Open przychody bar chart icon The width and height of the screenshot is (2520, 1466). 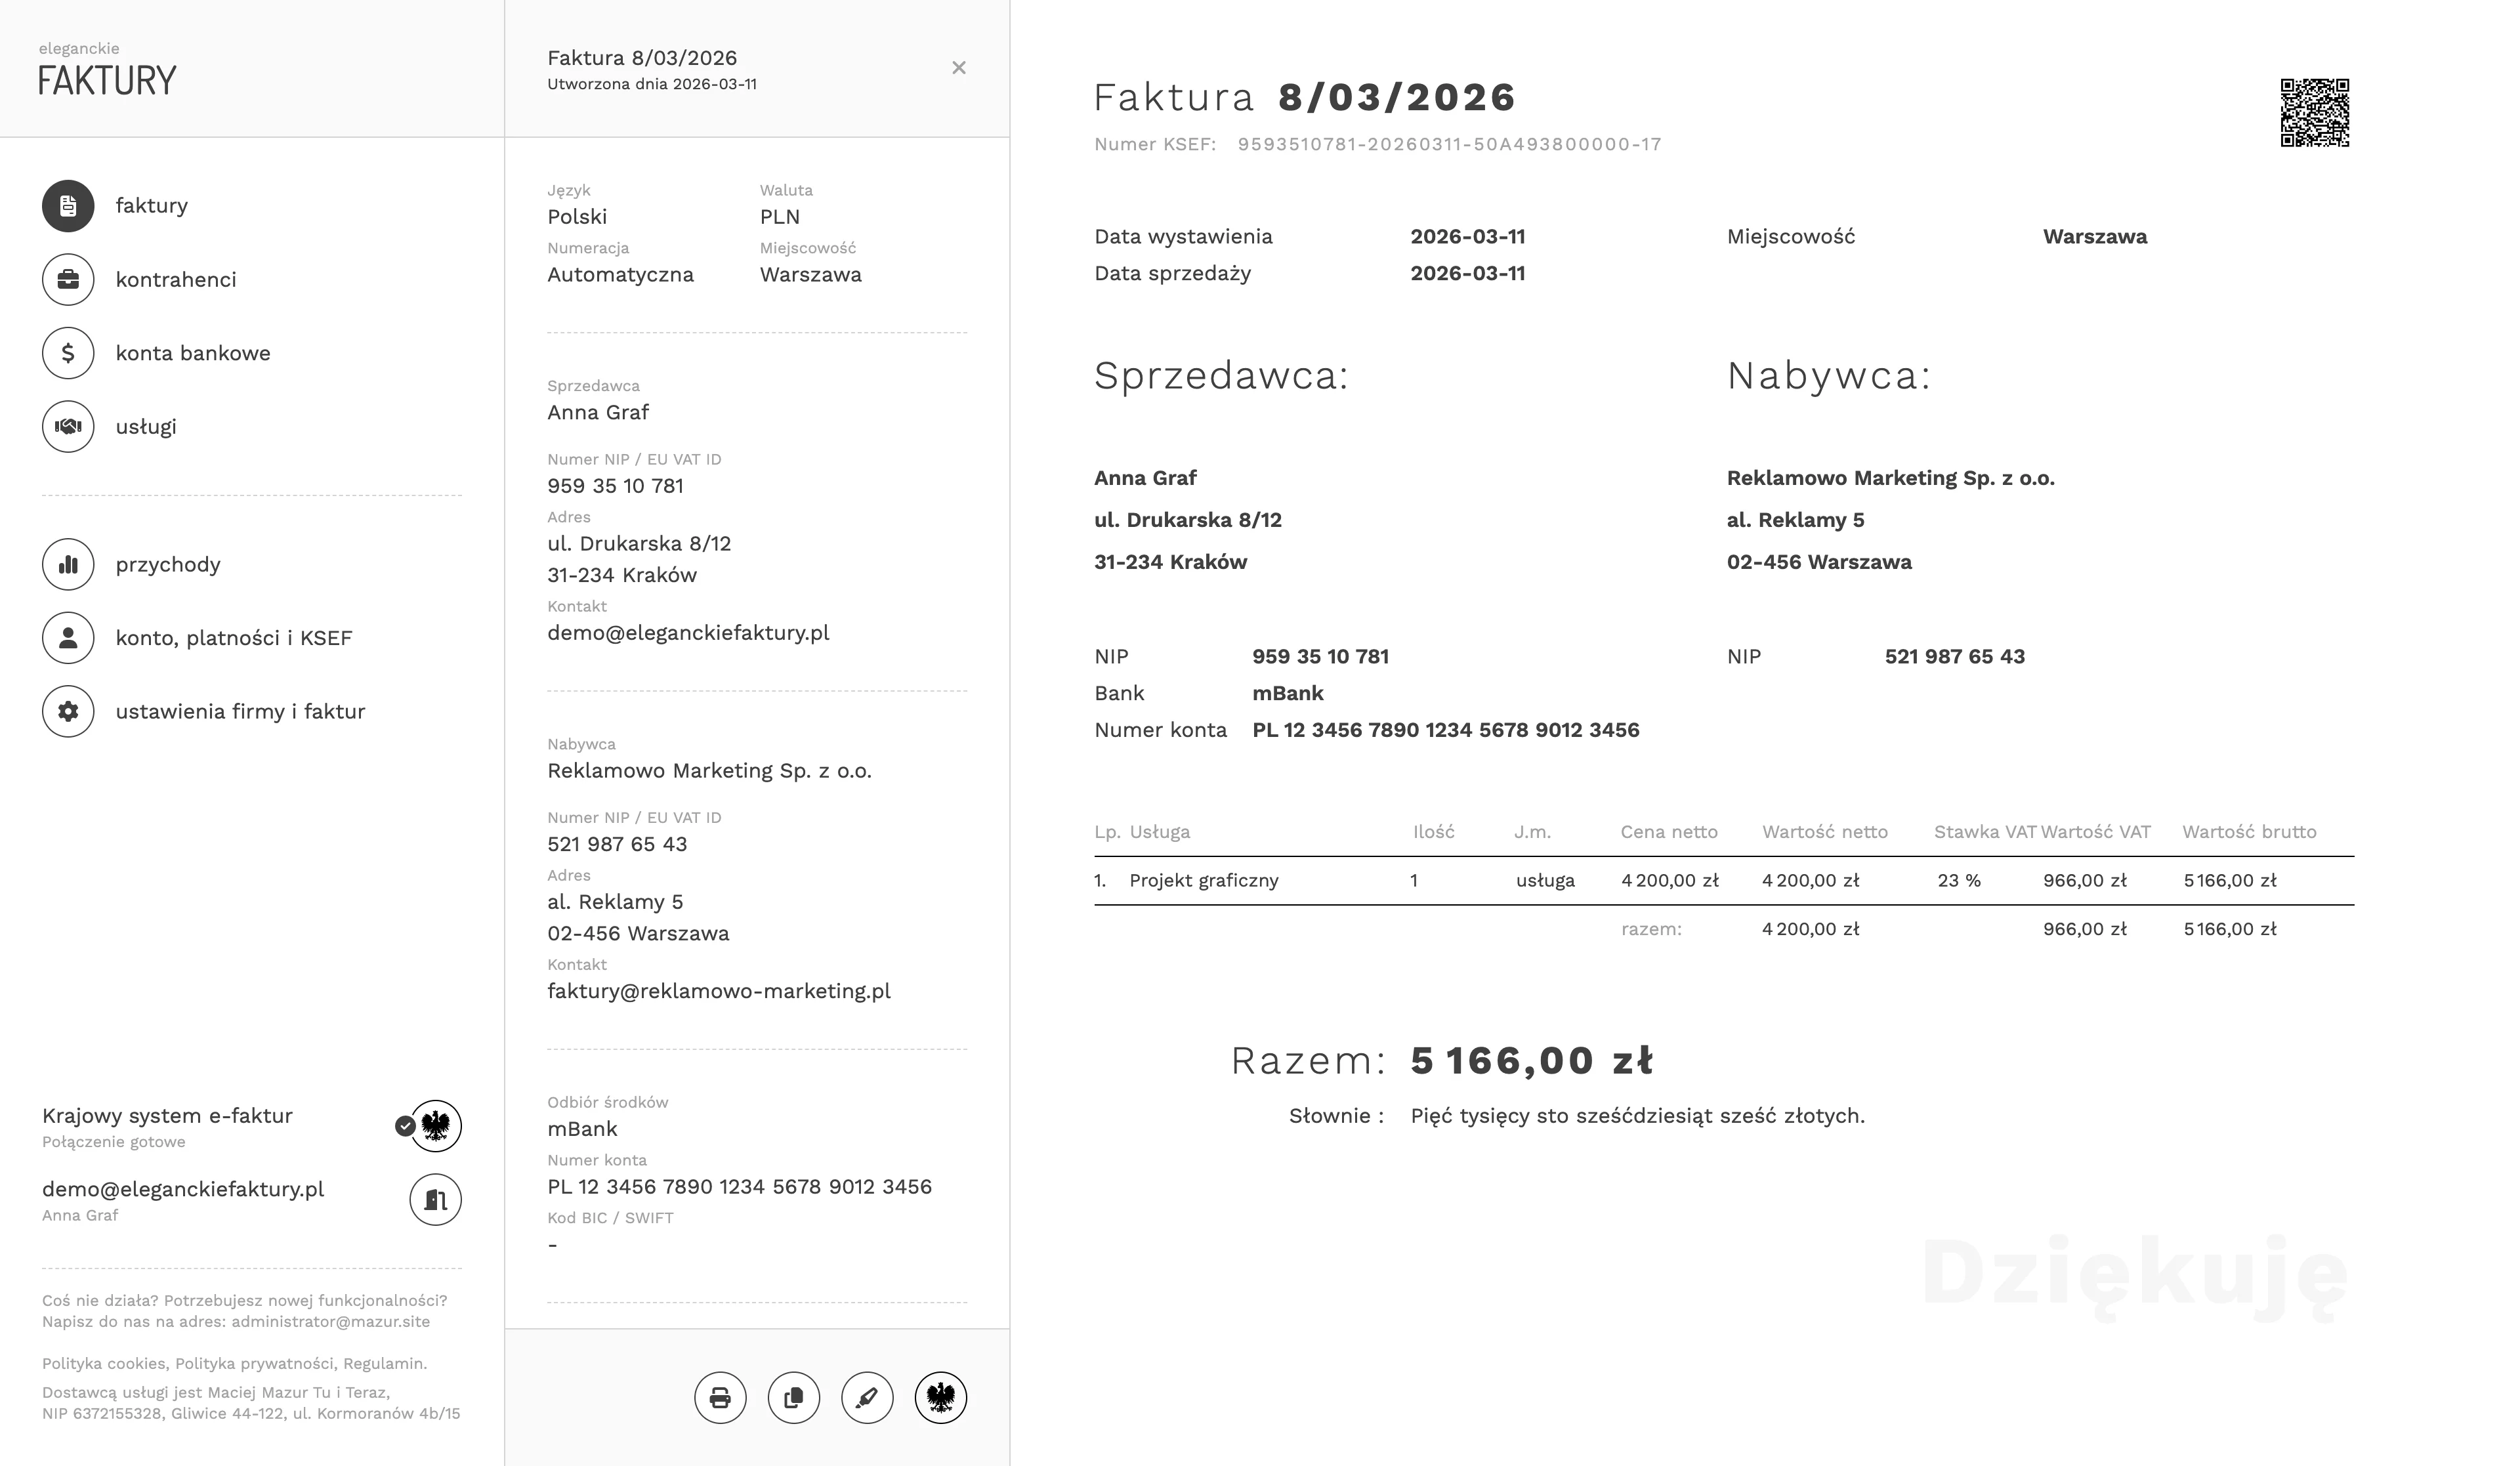pos(68,564)
